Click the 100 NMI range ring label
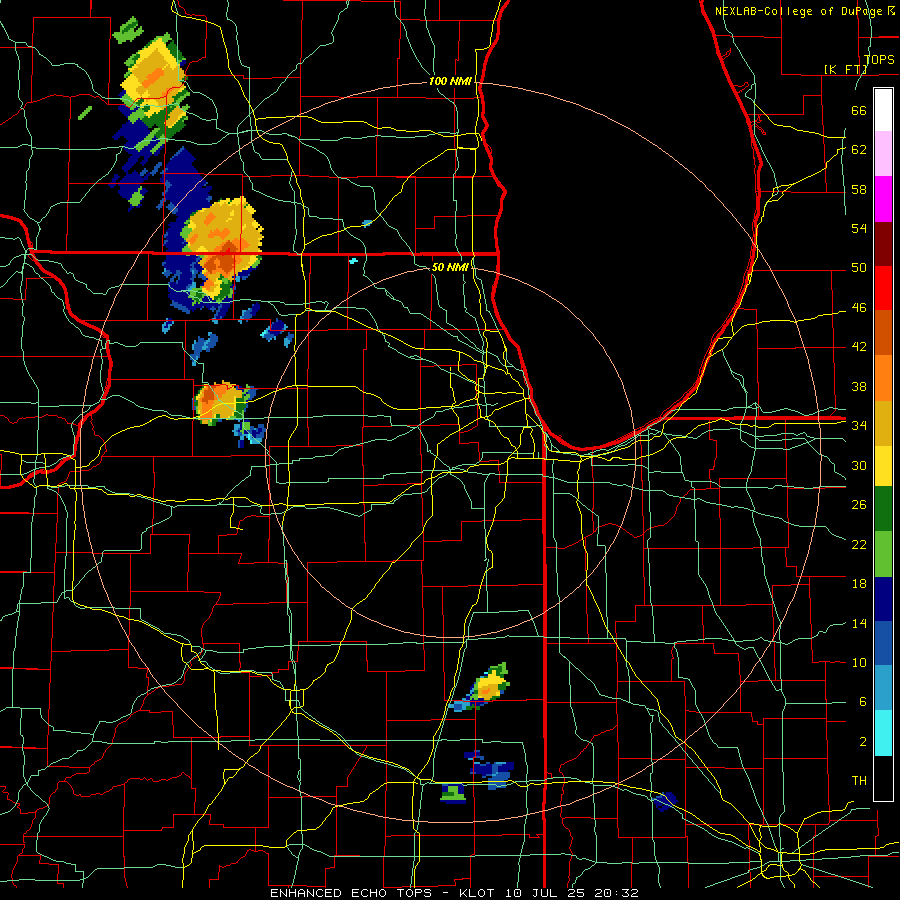 coord(450,81)
